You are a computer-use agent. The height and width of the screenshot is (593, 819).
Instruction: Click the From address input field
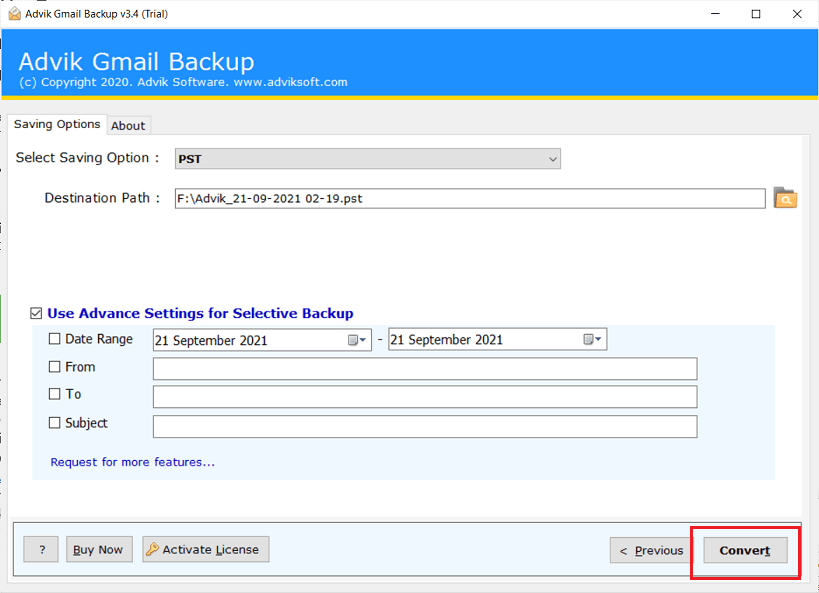coord(425,369)
